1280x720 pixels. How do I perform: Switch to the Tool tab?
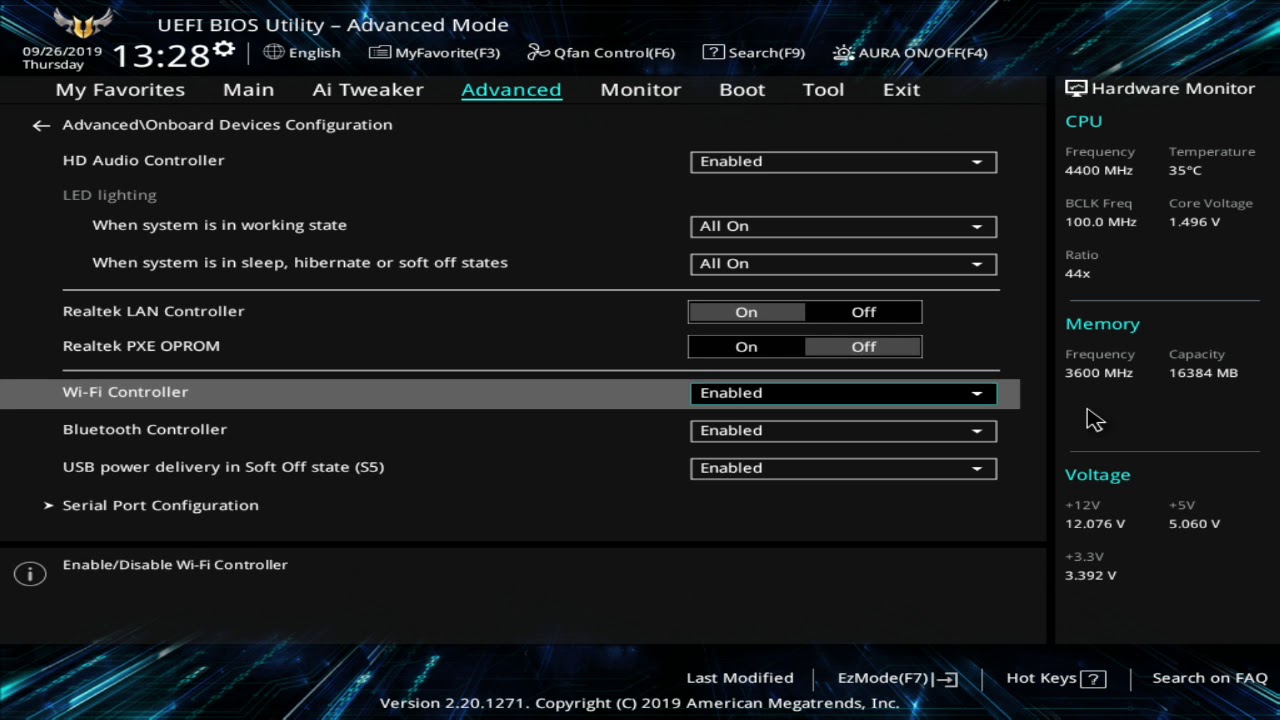823,89
